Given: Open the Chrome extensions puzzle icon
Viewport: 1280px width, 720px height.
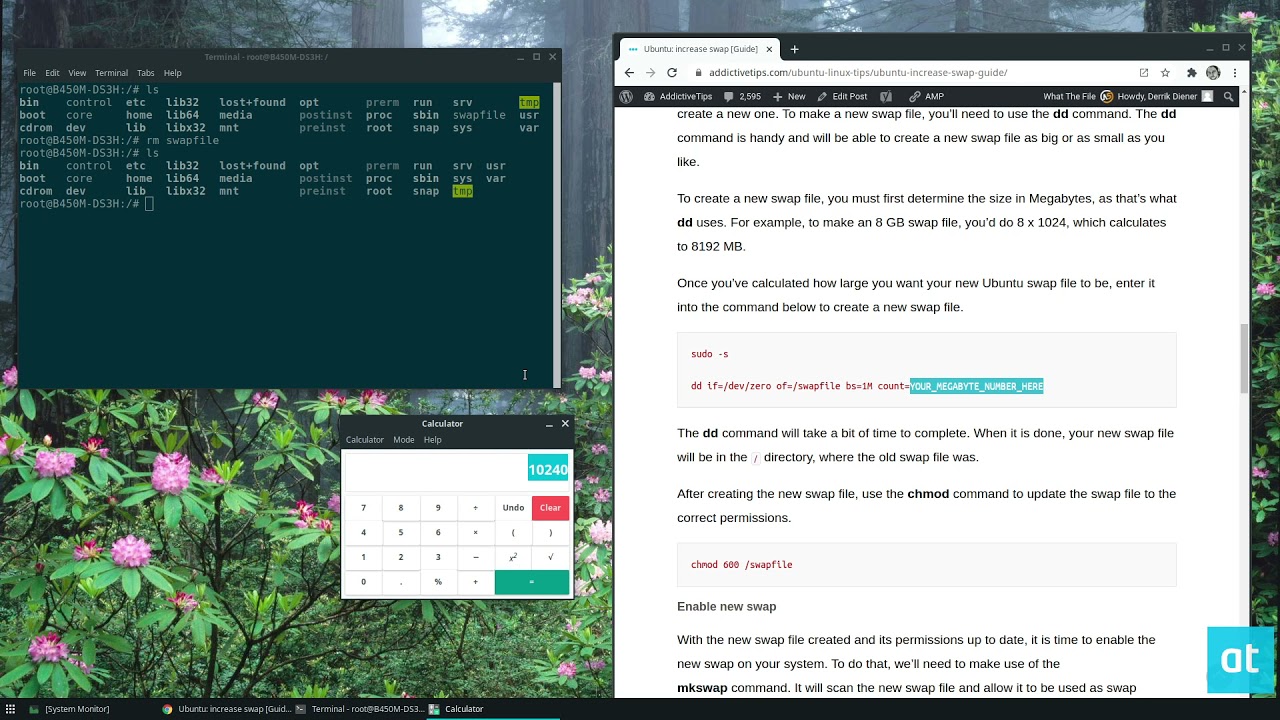Looking at the screenshot, I should pyautogui.click(x=1191, y=72).
